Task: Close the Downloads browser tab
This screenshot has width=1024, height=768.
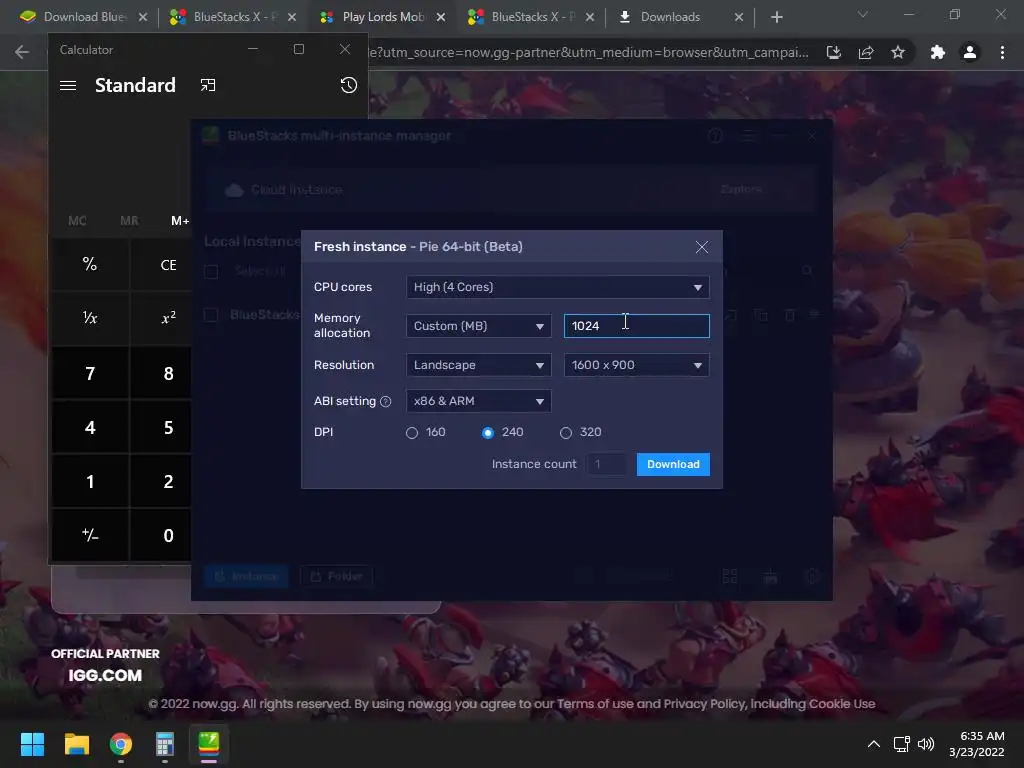Action: point(739,18)
